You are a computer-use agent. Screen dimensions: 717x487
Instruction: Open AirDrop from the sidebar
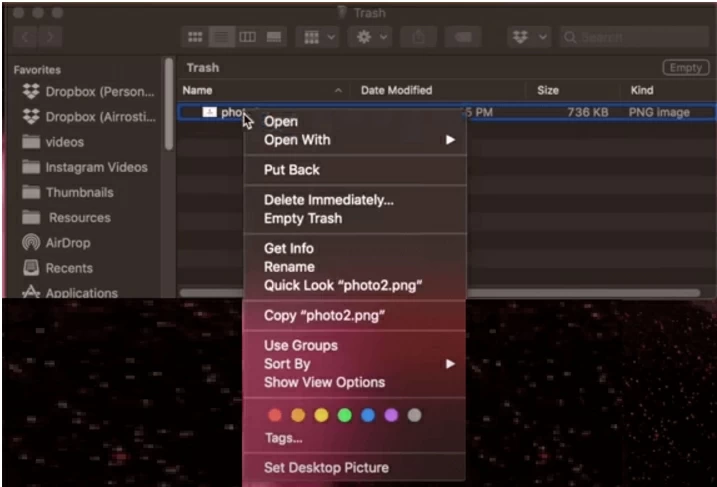tap(69, 243)
